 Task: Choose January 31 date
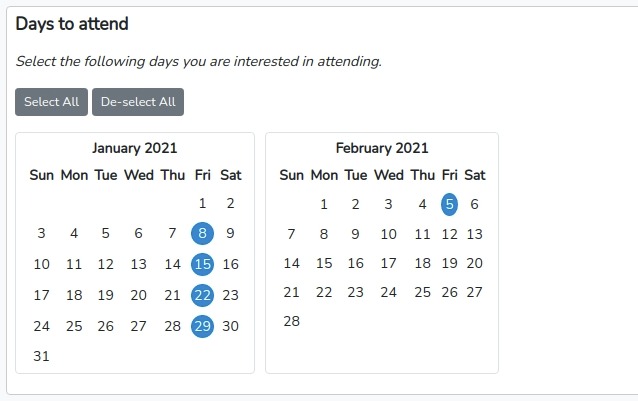(x=42, y=356)
